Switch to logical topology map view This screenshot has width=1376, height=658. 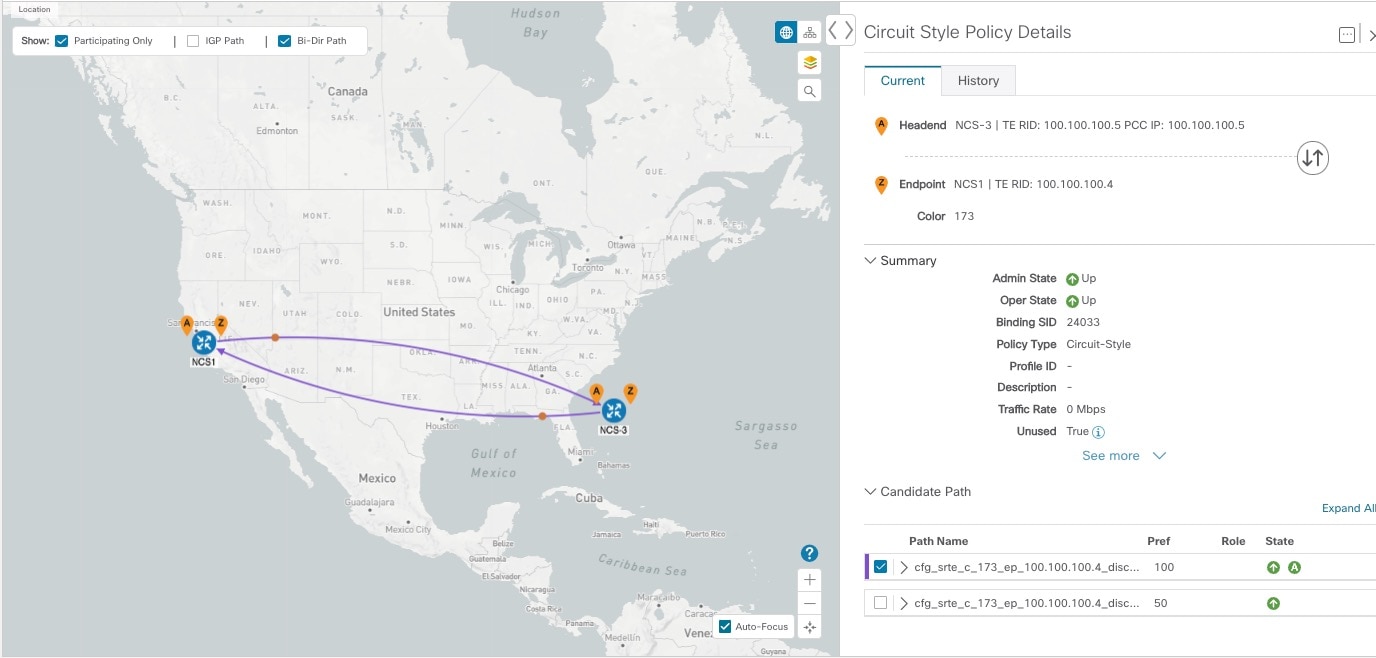(809, 33)
